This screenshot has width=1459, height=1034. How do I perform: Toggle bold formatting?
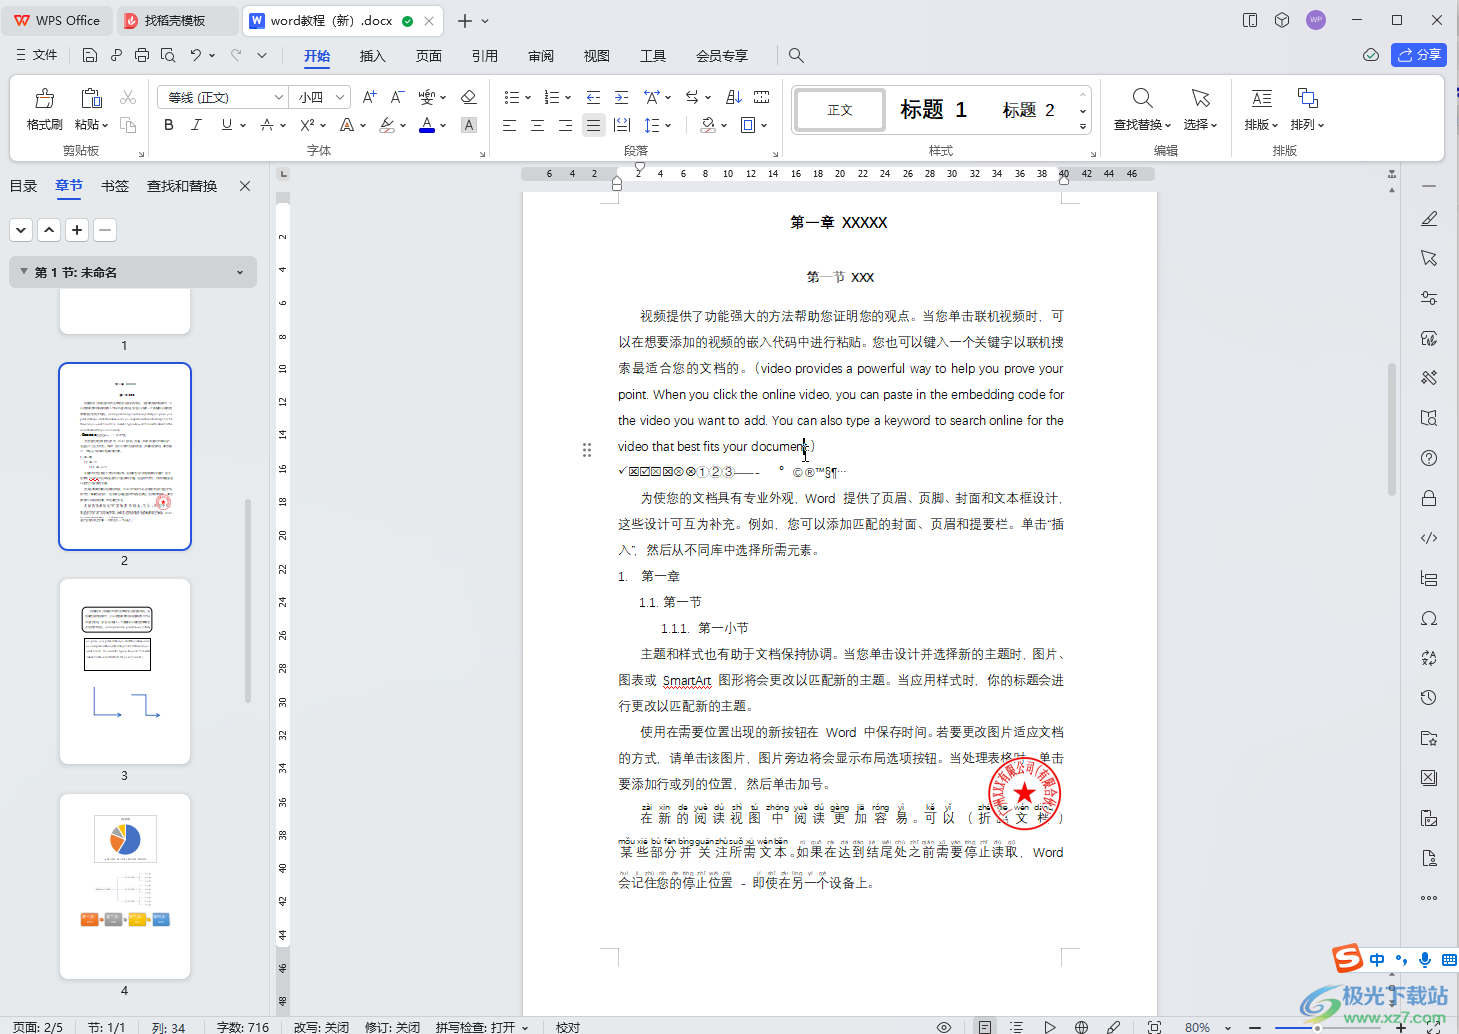169,125
